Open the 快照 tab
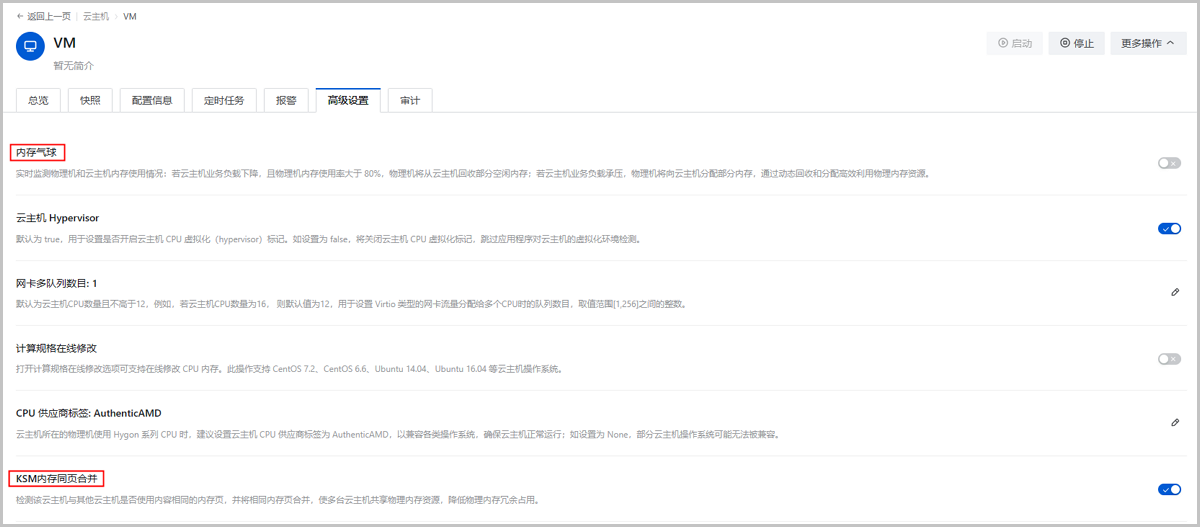The height and width of the screenshot is (527, 1200). [90, 101]
